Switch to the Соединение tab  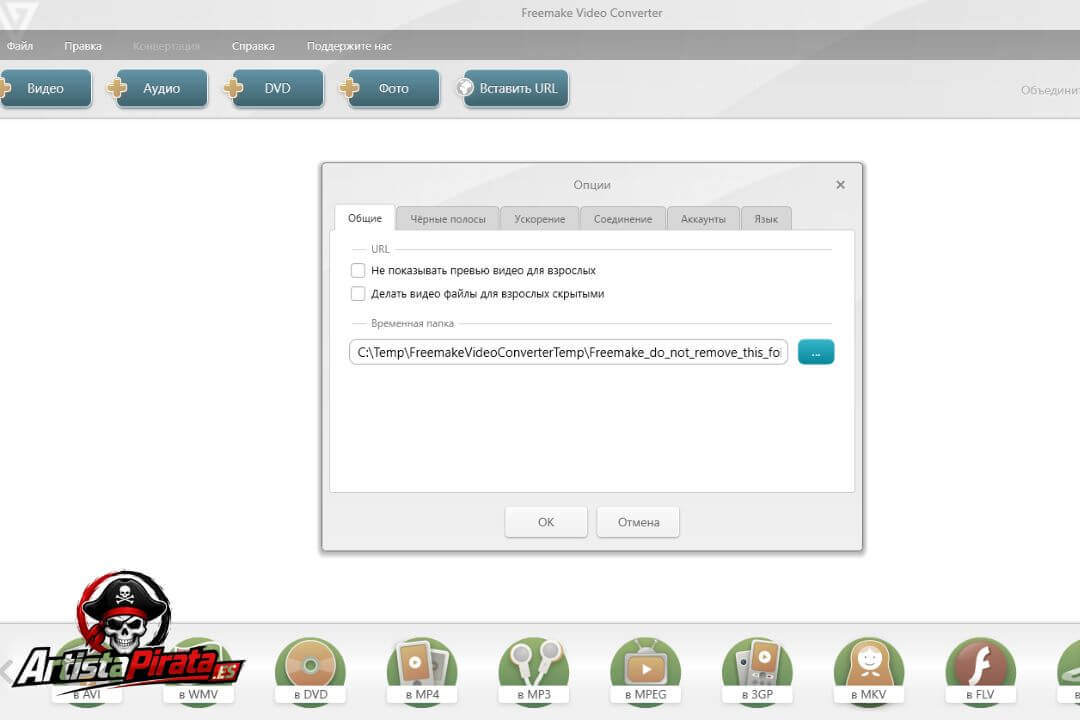click(623, 219)
